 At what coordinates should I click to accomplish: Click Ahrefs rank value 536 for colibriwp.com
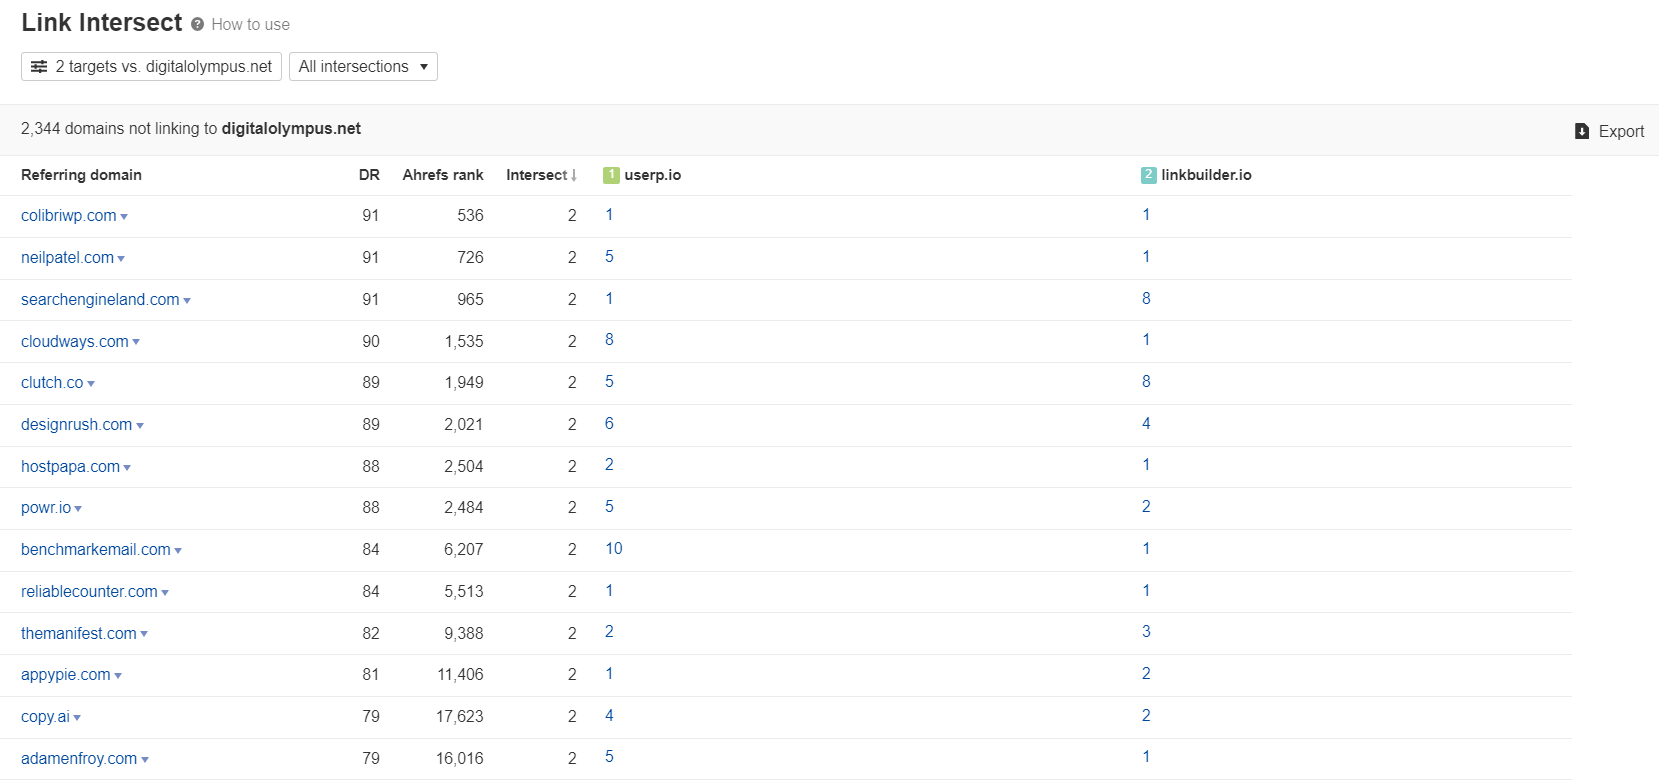pos(470,216)
